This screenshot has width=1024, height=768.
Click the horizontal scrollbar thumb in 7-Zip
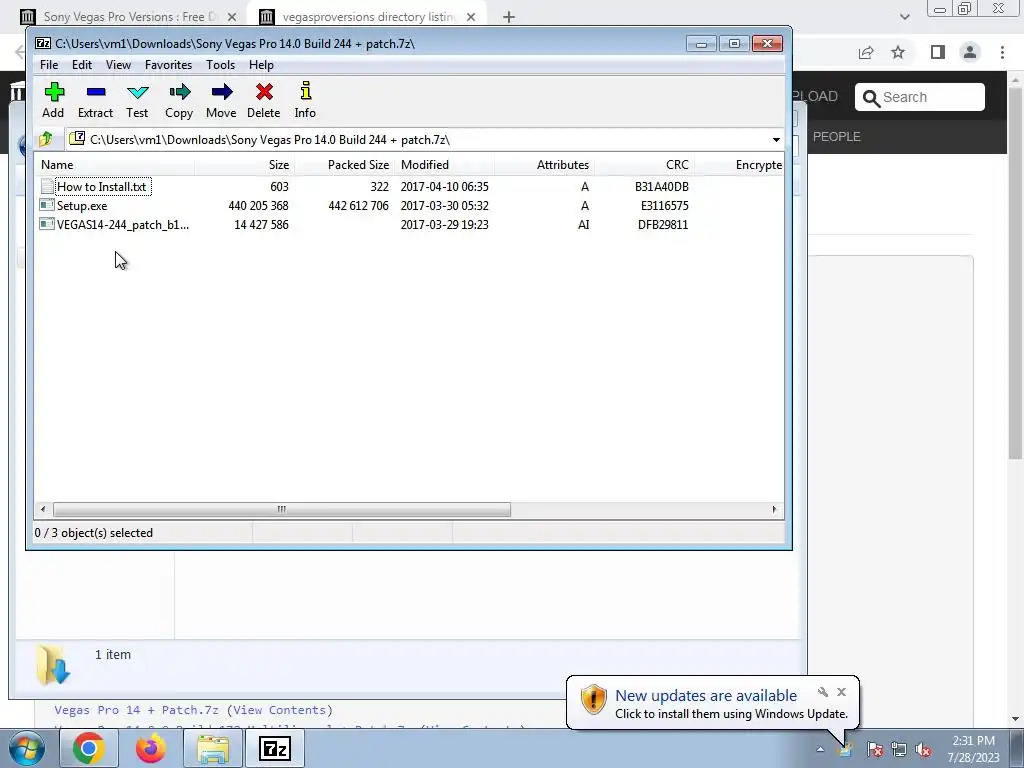[x=281, y=509]
